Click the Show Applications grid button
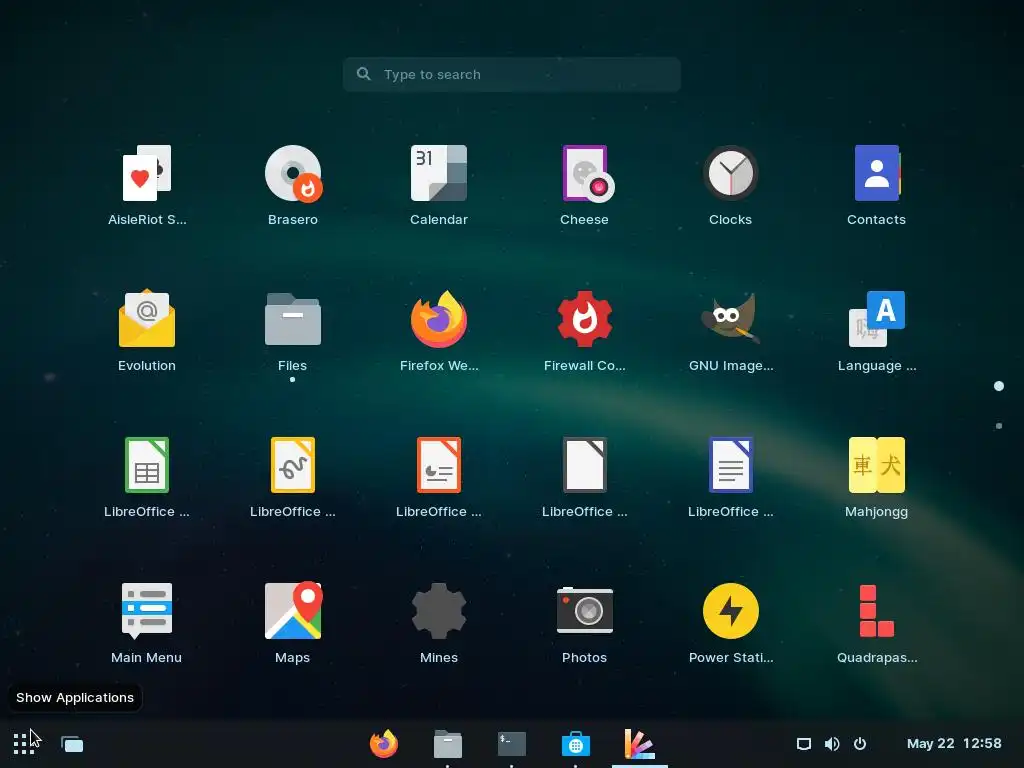Viewport: 1024px width, 768px height. tap(24, 744)
